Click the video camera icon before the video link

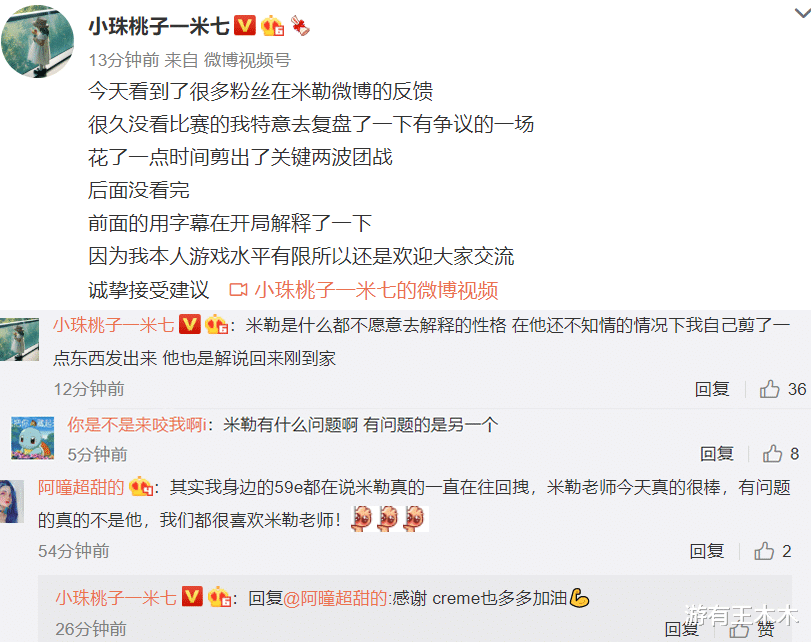pos(238,290)
